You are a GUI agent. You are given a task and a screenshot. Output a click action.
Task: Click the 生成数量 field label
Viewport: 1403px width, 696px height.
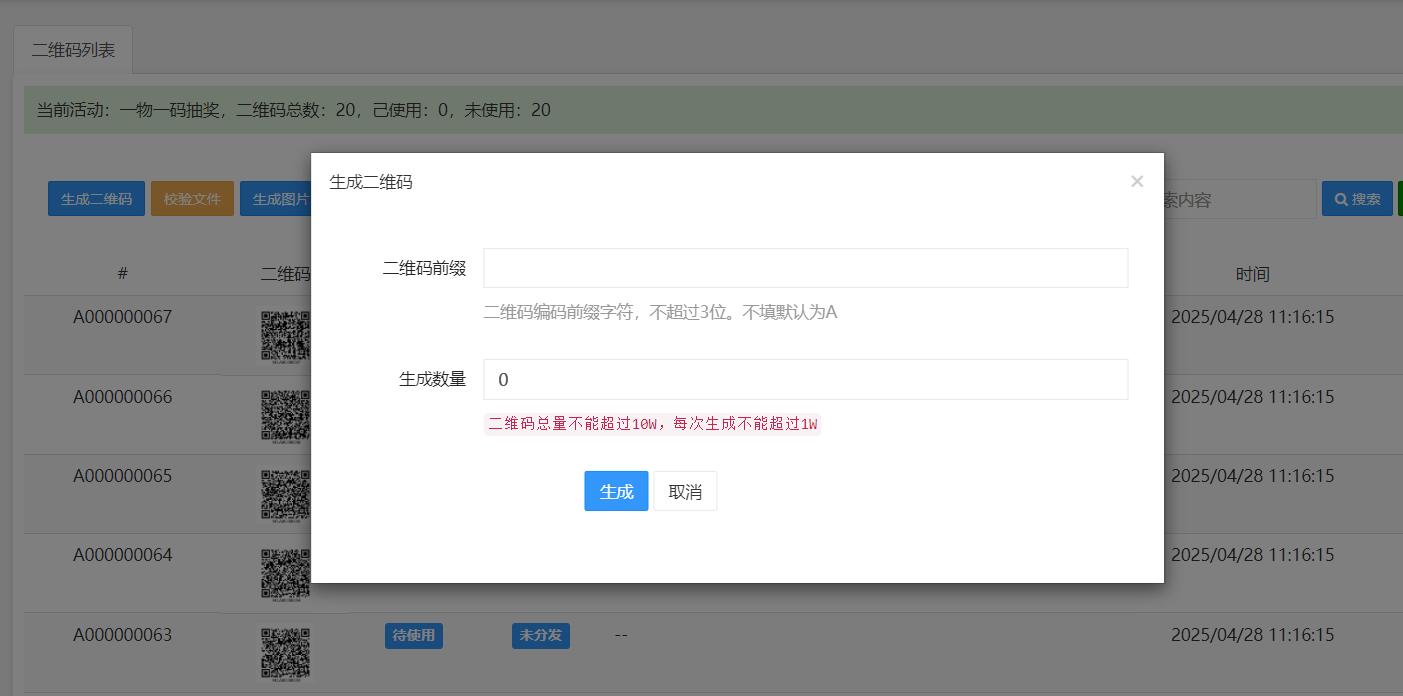coord(432,379)
